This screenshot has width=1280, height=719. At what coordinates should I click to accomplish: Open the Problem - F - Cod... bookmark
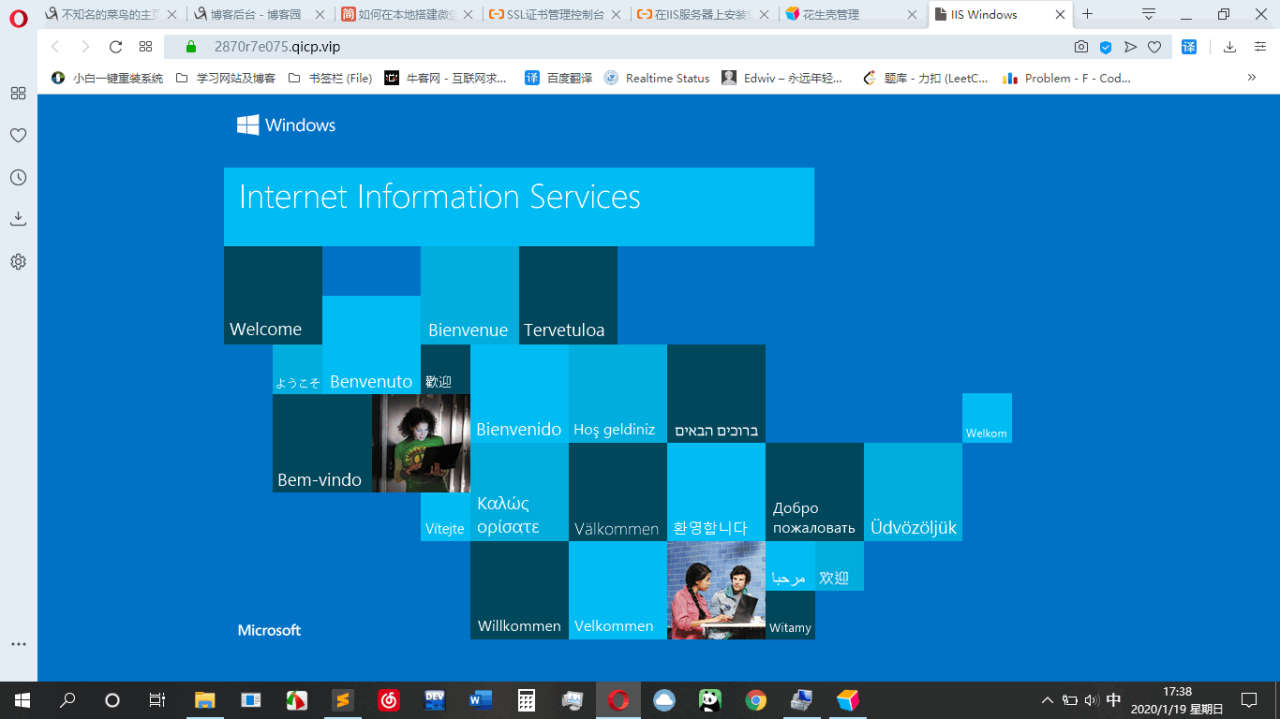[1067, 78]
